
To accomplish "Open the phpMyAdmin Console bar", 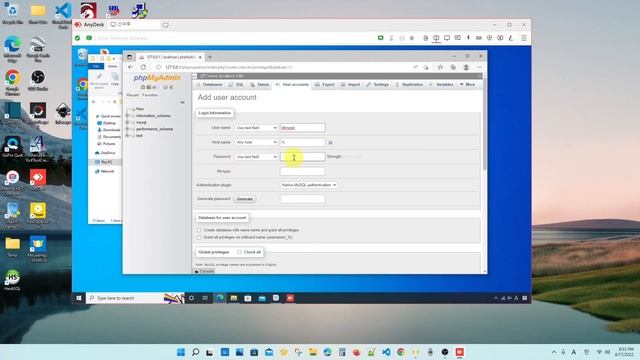I will 204,271.
